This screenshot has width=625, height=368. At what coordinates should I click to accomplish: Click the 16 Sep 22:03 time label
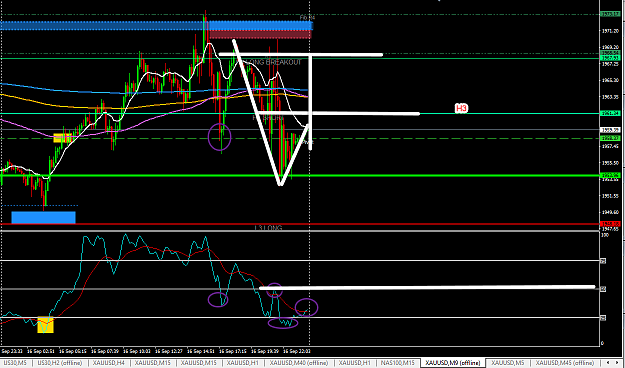297,352
